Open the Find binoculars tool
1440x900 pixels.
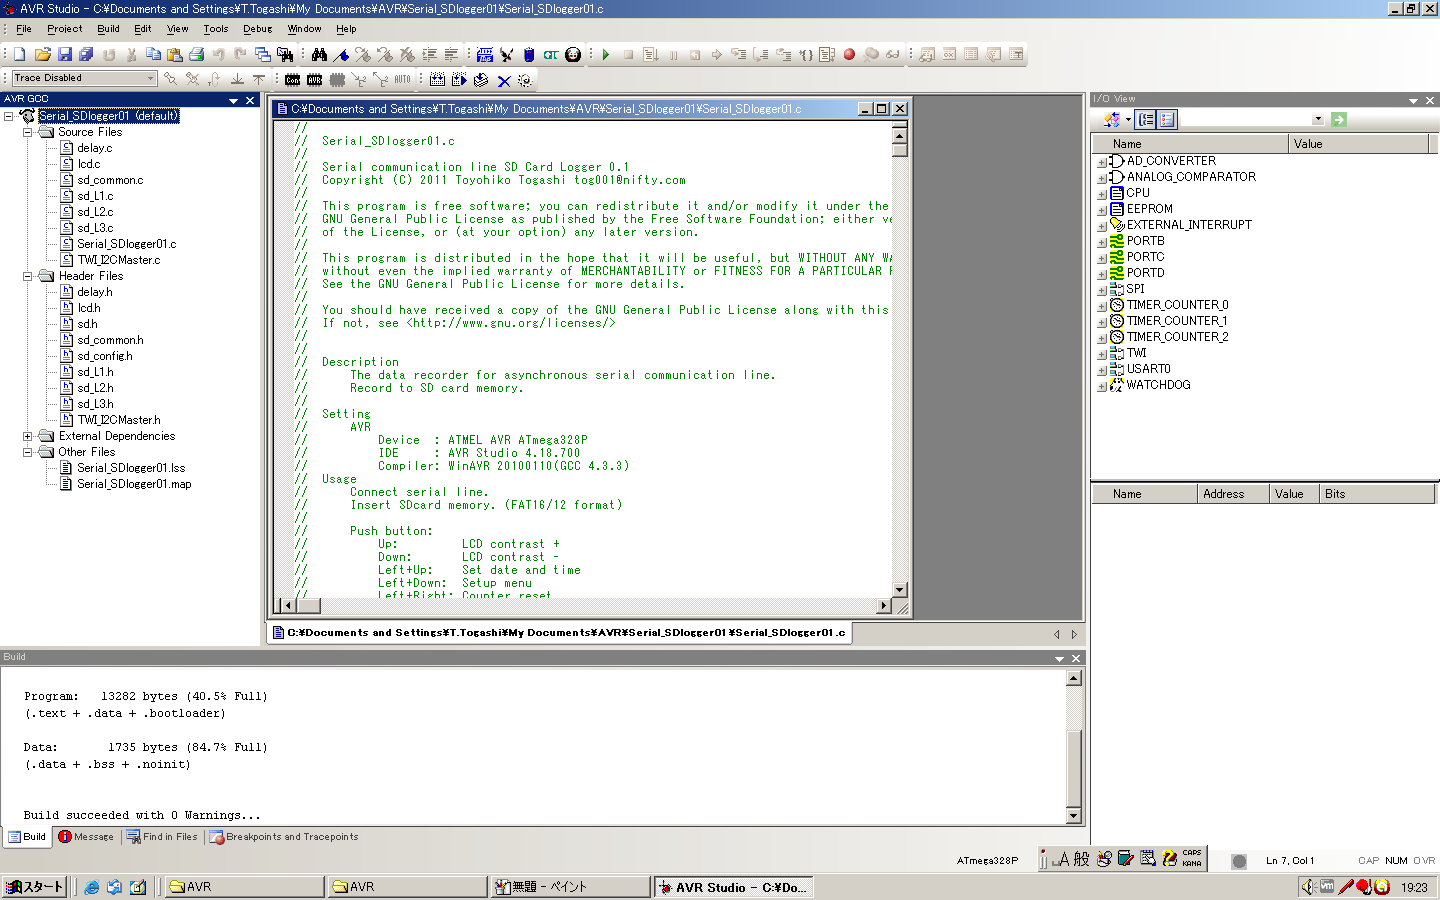click(x=319, y=55)
